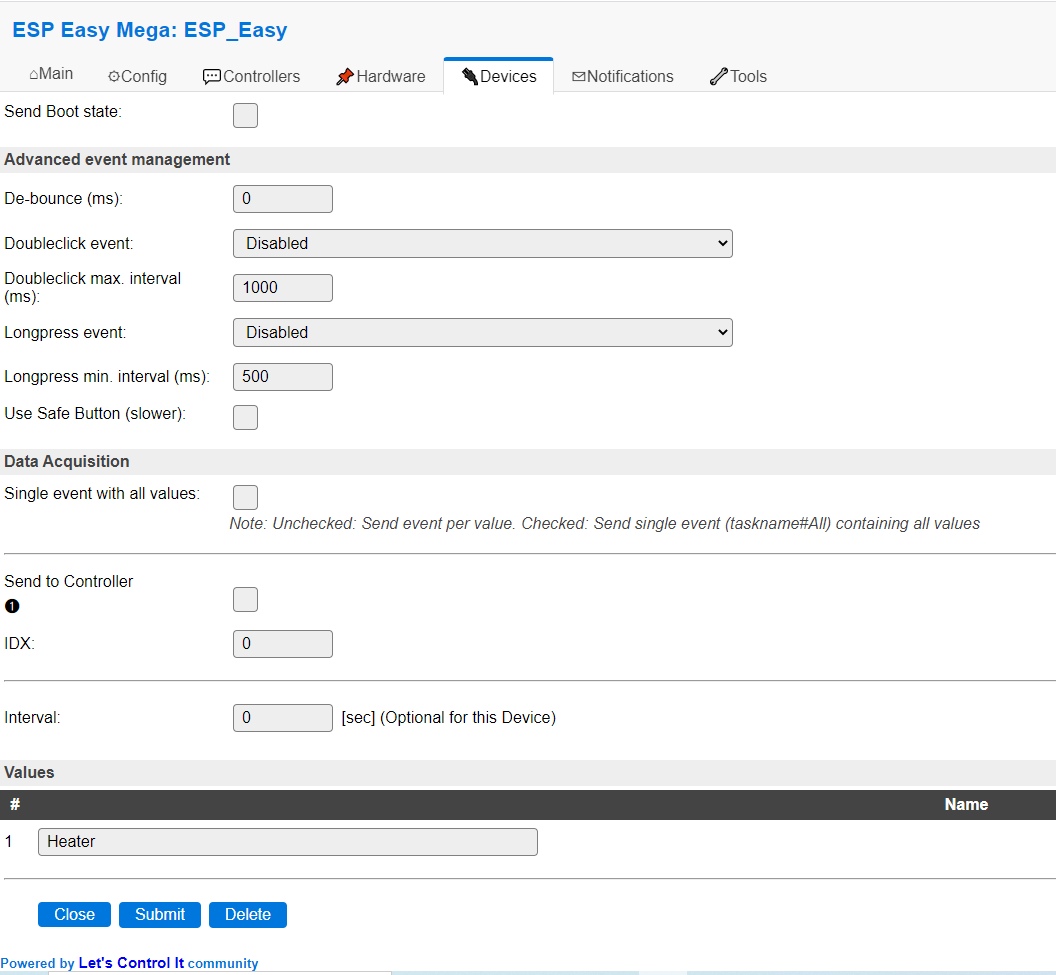Enable the Send to Controller checkbox
This screenshot has width=1056, height=975.
(245, 599)
